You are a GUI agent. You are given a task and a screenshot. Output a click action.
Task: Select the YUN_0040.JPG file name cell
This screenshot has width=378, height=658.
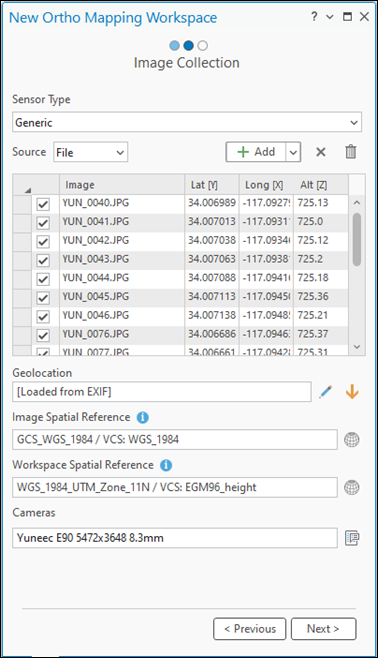click(122, 204)
